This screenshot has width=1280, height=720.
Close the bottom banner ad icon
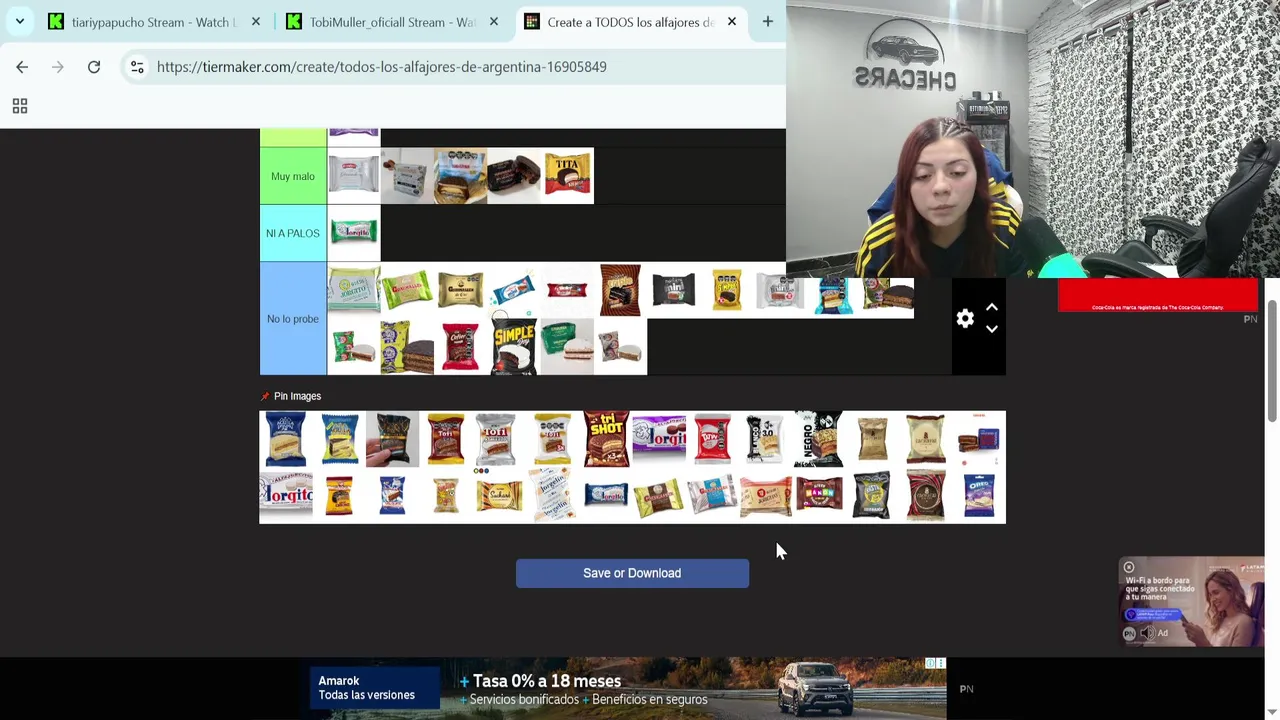click(x=940, y=663)
